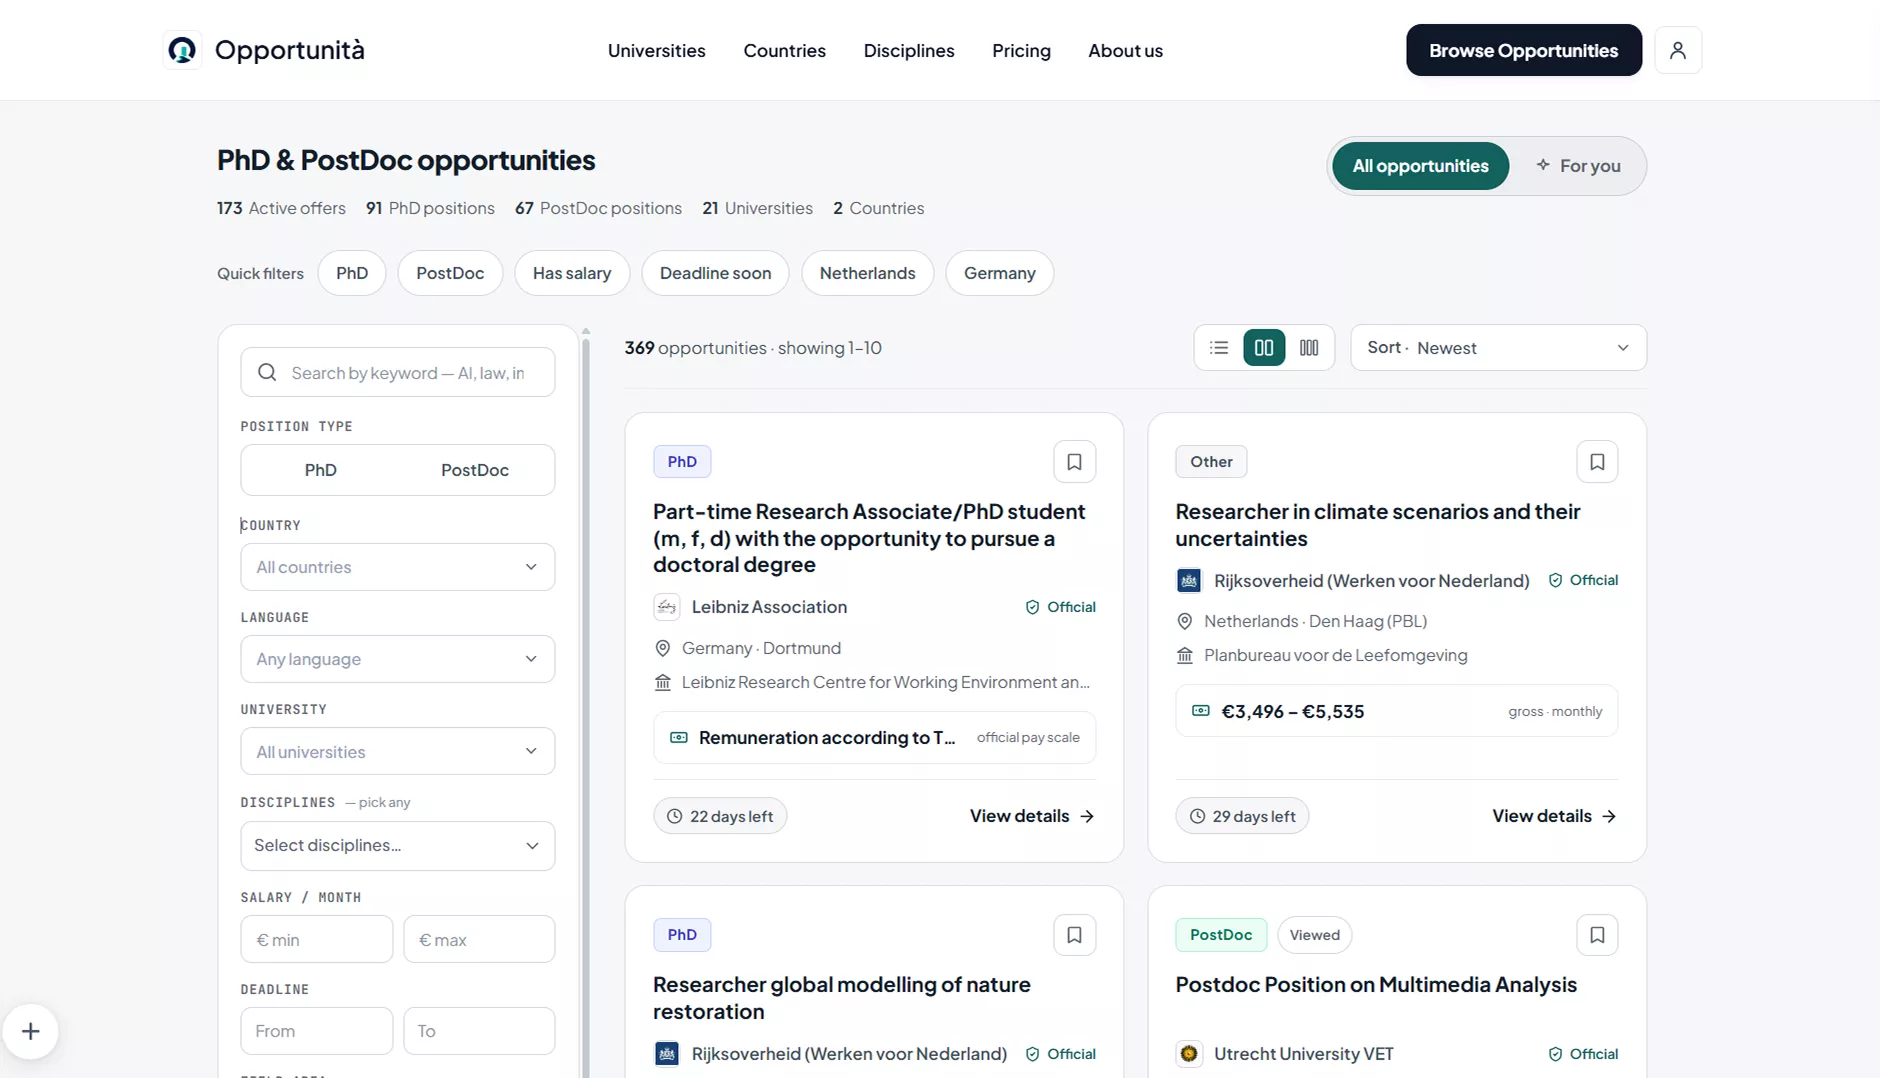Click 'Remuneration according to T...' text
Image resolution: width=1880 pixels, height=1078 pixels.
[826, 738]
